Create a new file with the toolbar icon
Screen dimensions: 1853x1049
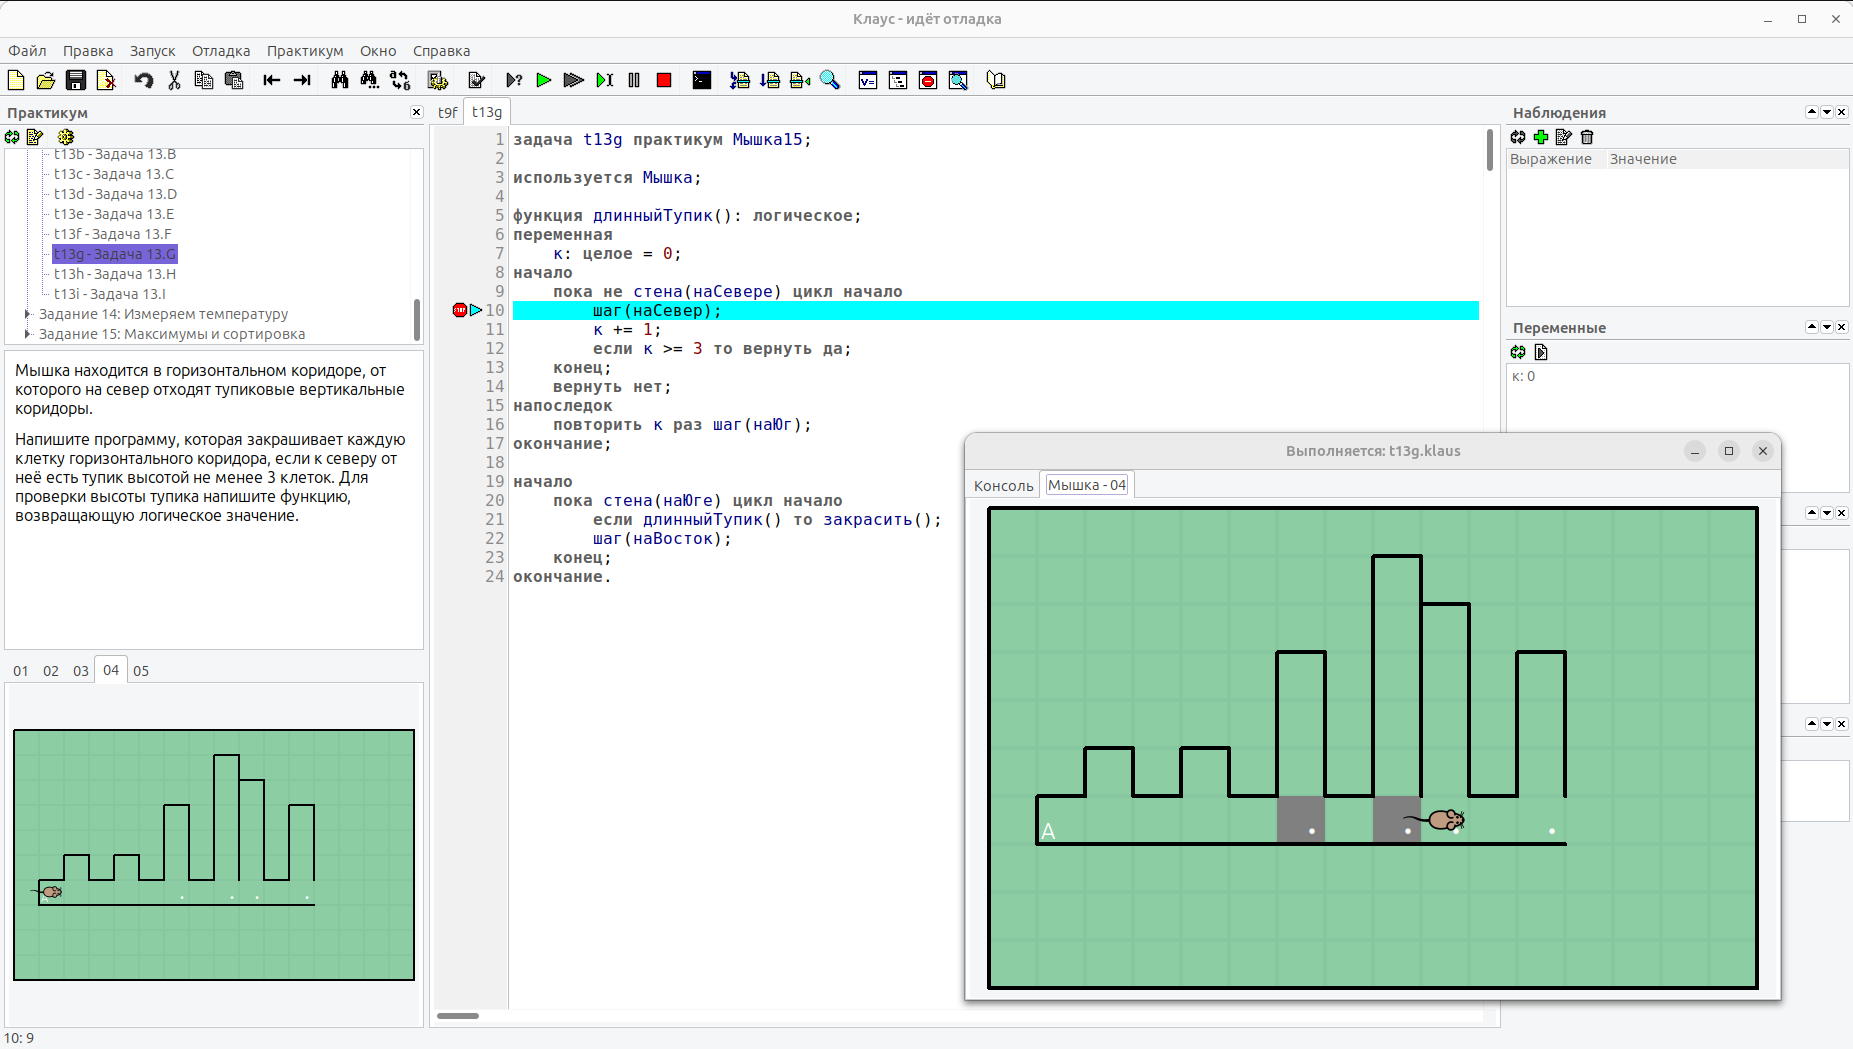click(x=15, y=80)
